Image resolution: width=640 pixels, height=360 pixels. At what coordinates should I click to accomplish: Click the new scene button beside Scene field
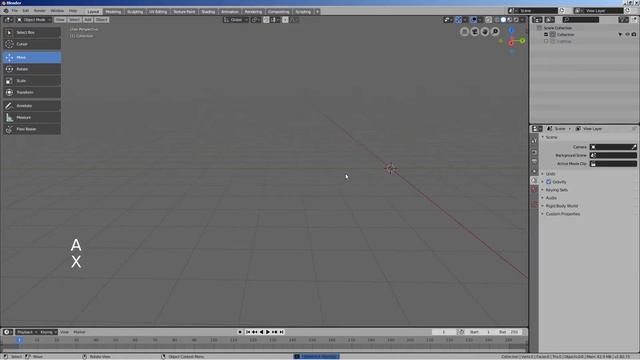tap(562, 11)
